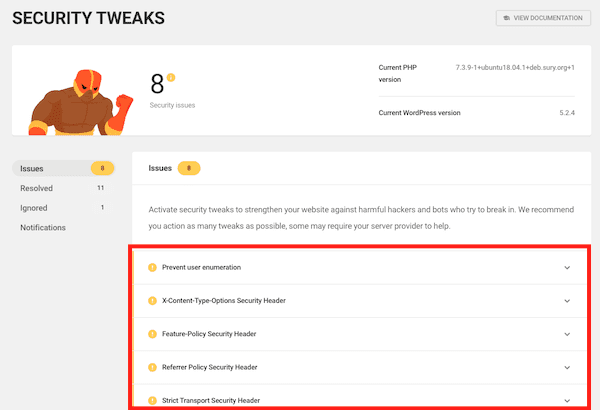Viewport: 600px width, 410px height.
Task: Click the yellow info badge next to the 8
Action: (171, 77)
